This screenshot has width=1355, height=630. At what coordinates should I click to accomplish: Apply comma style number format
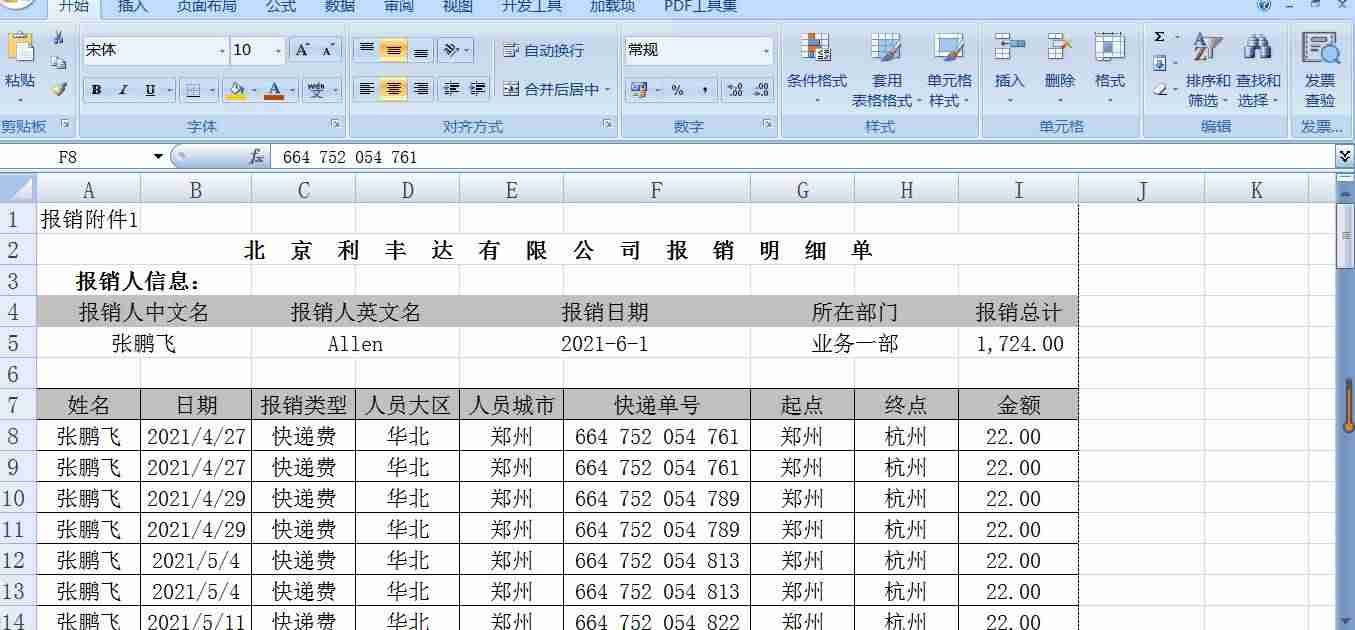tap(704, 90)
